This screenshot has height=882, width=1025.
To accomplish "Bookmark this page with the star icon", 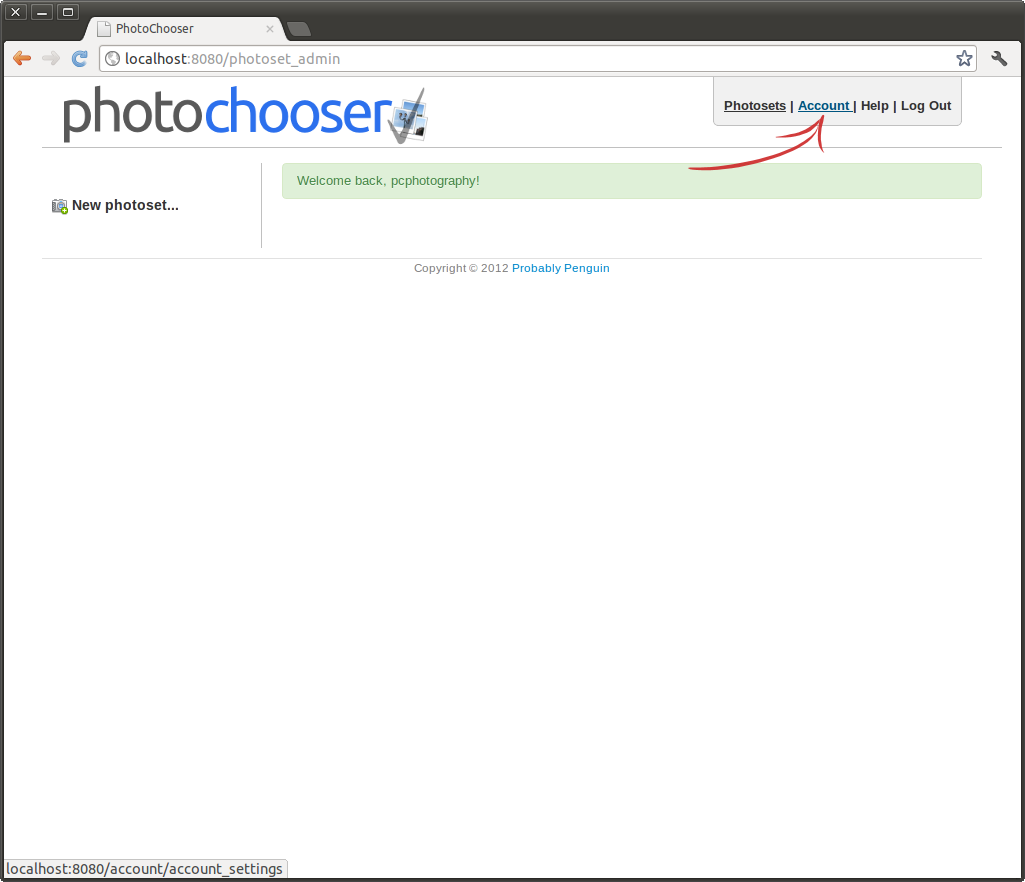I will click(964, 59).
